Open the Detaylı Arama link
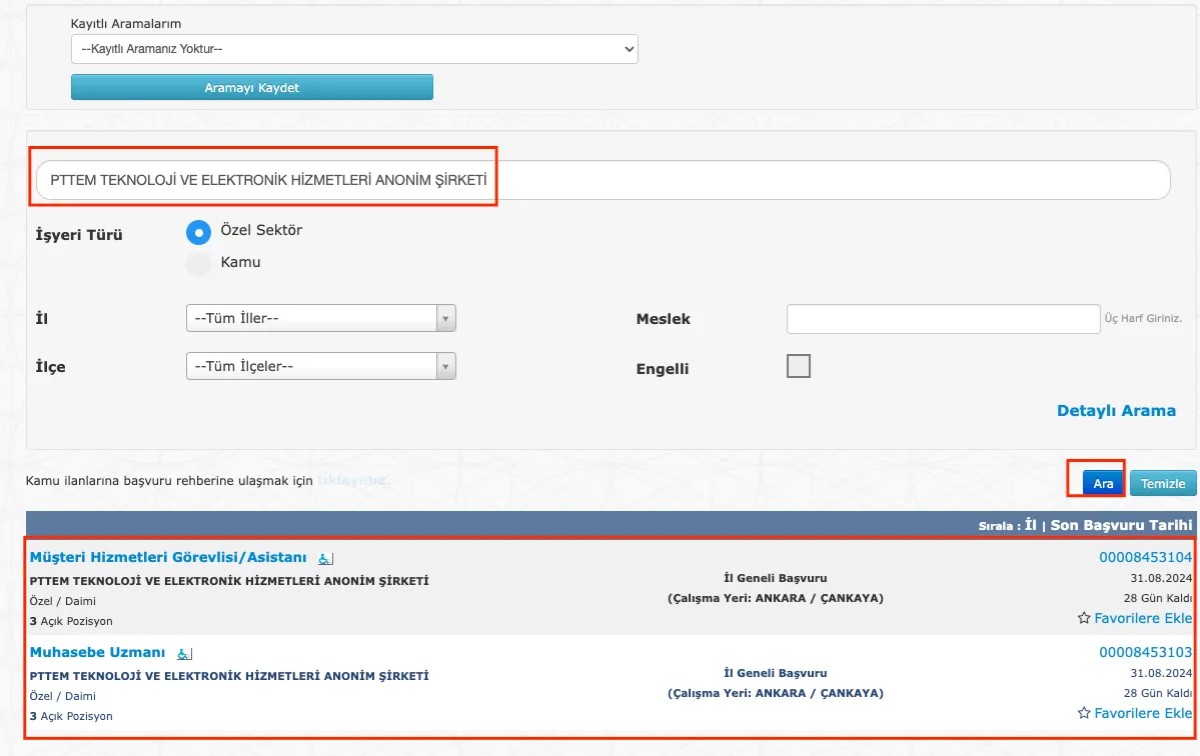The image size is (1200, 756). click(1116, 411)
